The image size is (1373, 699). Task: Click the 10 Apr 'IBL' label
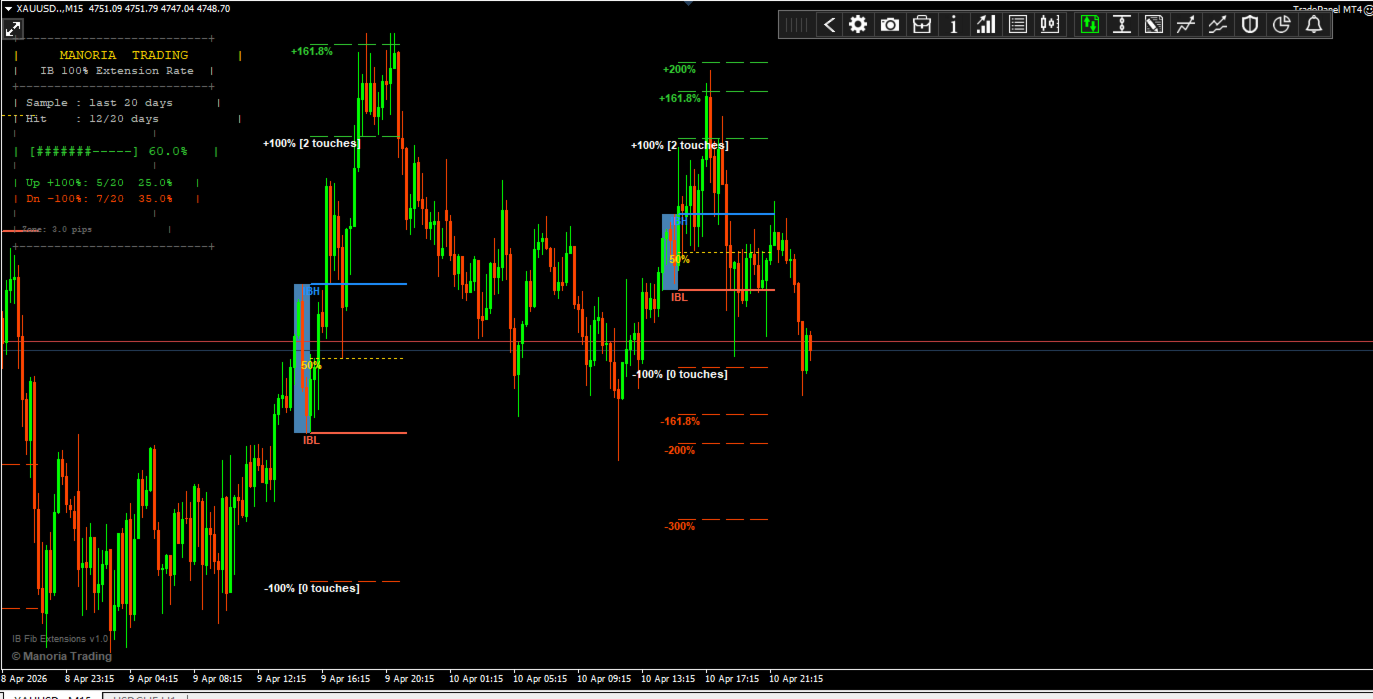(x=679, y=297)
